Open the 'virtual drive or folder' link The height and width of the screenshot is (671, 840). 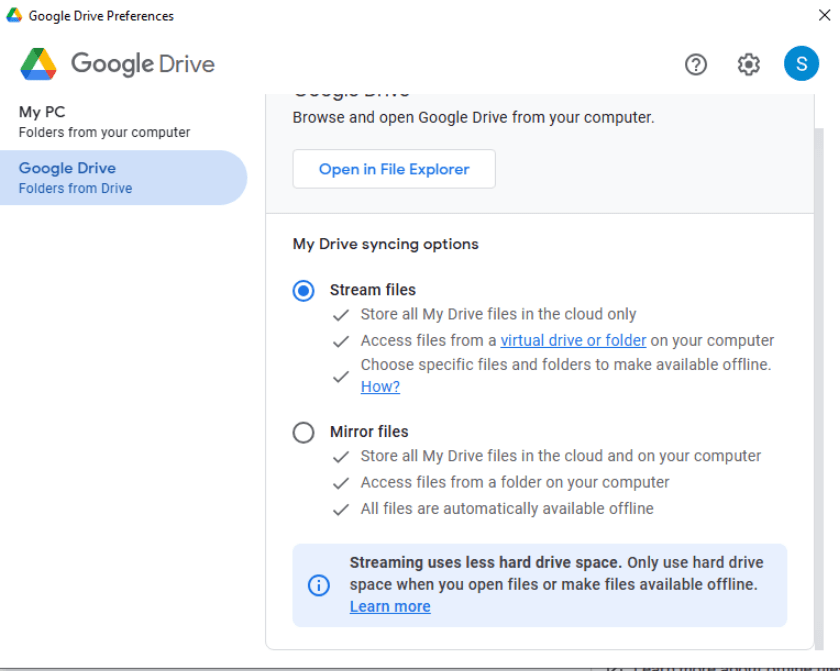pyautogui.click(x=573, y=340)
